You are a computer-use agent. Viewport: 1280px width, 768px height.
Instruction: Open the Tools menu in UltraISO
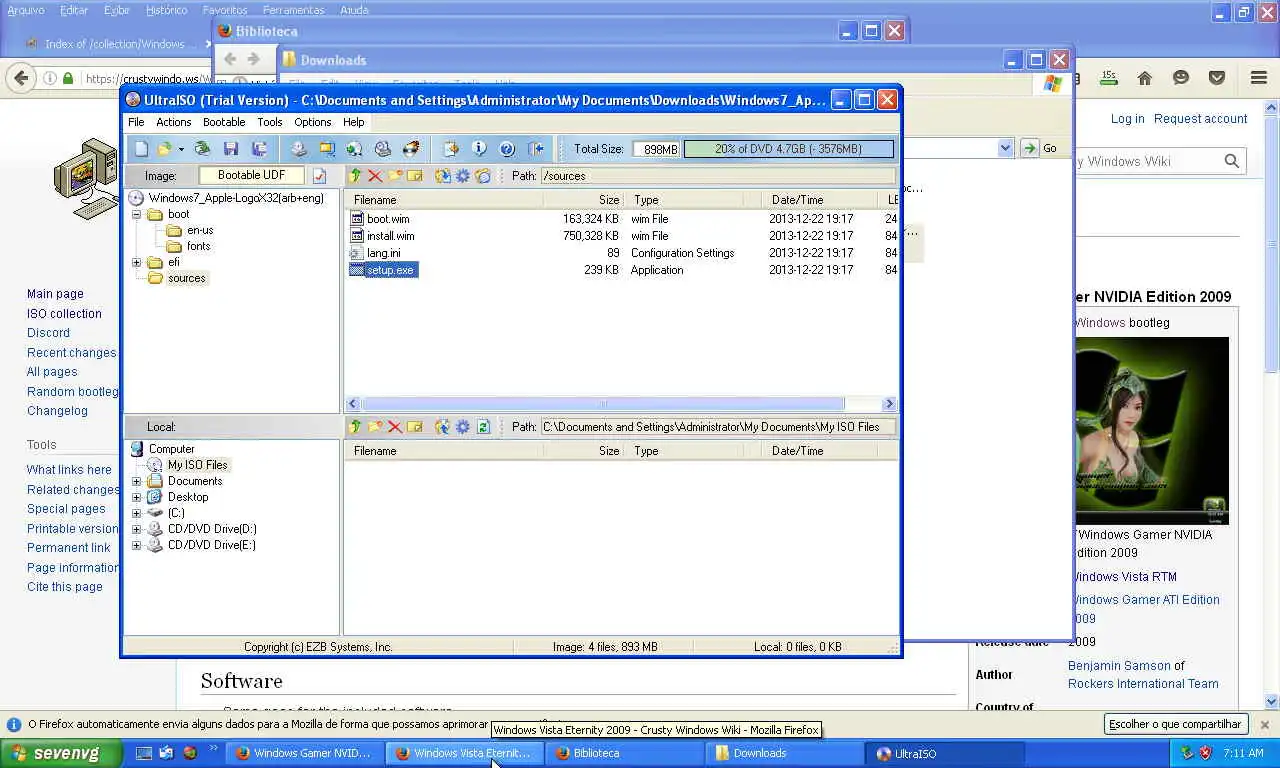(x=270, y=122)
